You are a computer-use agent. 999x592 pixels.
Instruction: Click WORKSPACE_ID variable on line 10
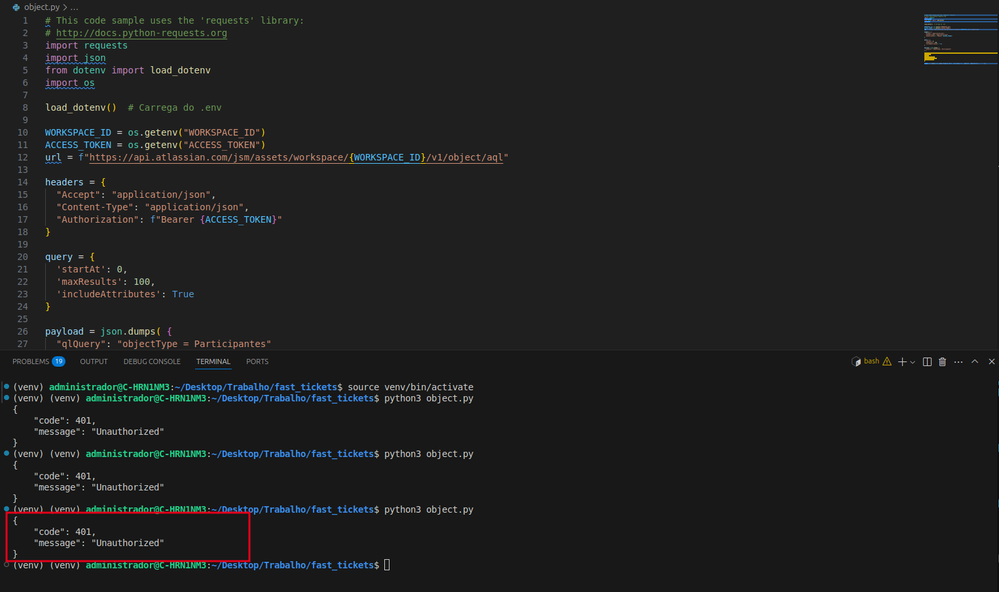tap(78, 133)
